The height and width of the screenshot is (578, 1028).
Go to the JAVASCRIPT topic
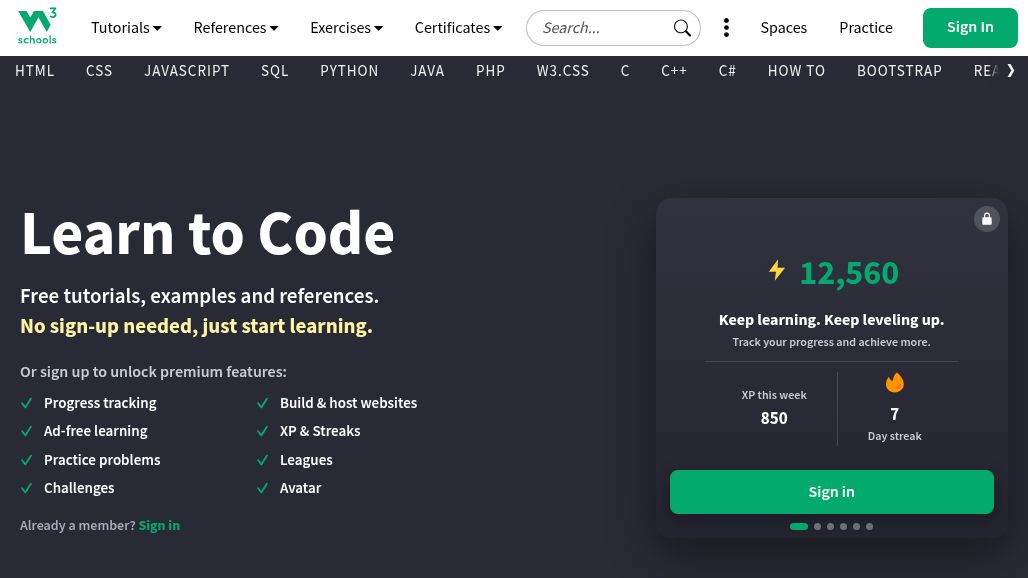click(187, 71)
